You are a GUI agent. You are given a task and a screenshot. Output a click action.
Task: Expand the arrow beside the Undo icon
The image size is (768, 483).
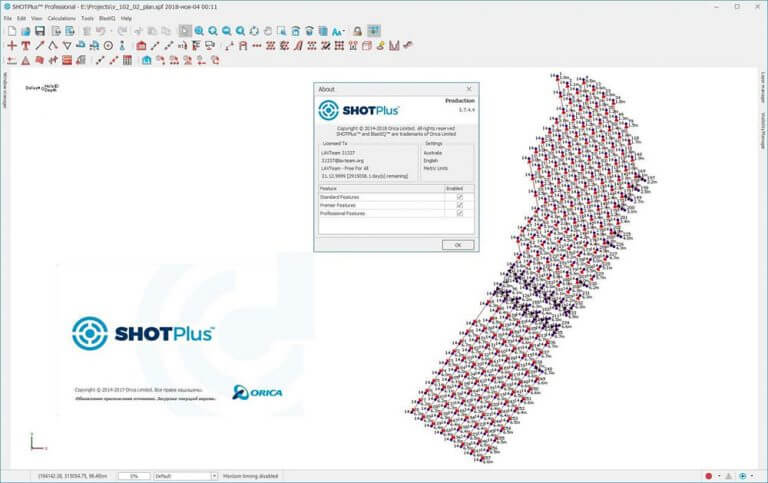pyautogui.click(x=111, y=31)
